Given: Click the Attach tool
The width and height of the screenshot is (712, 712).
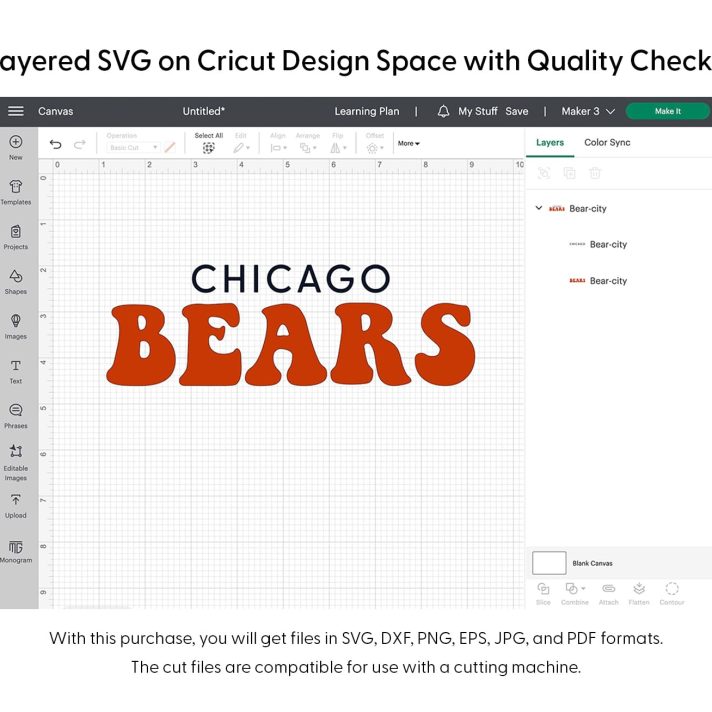Looking at the screenshot, I should [608, 593].
